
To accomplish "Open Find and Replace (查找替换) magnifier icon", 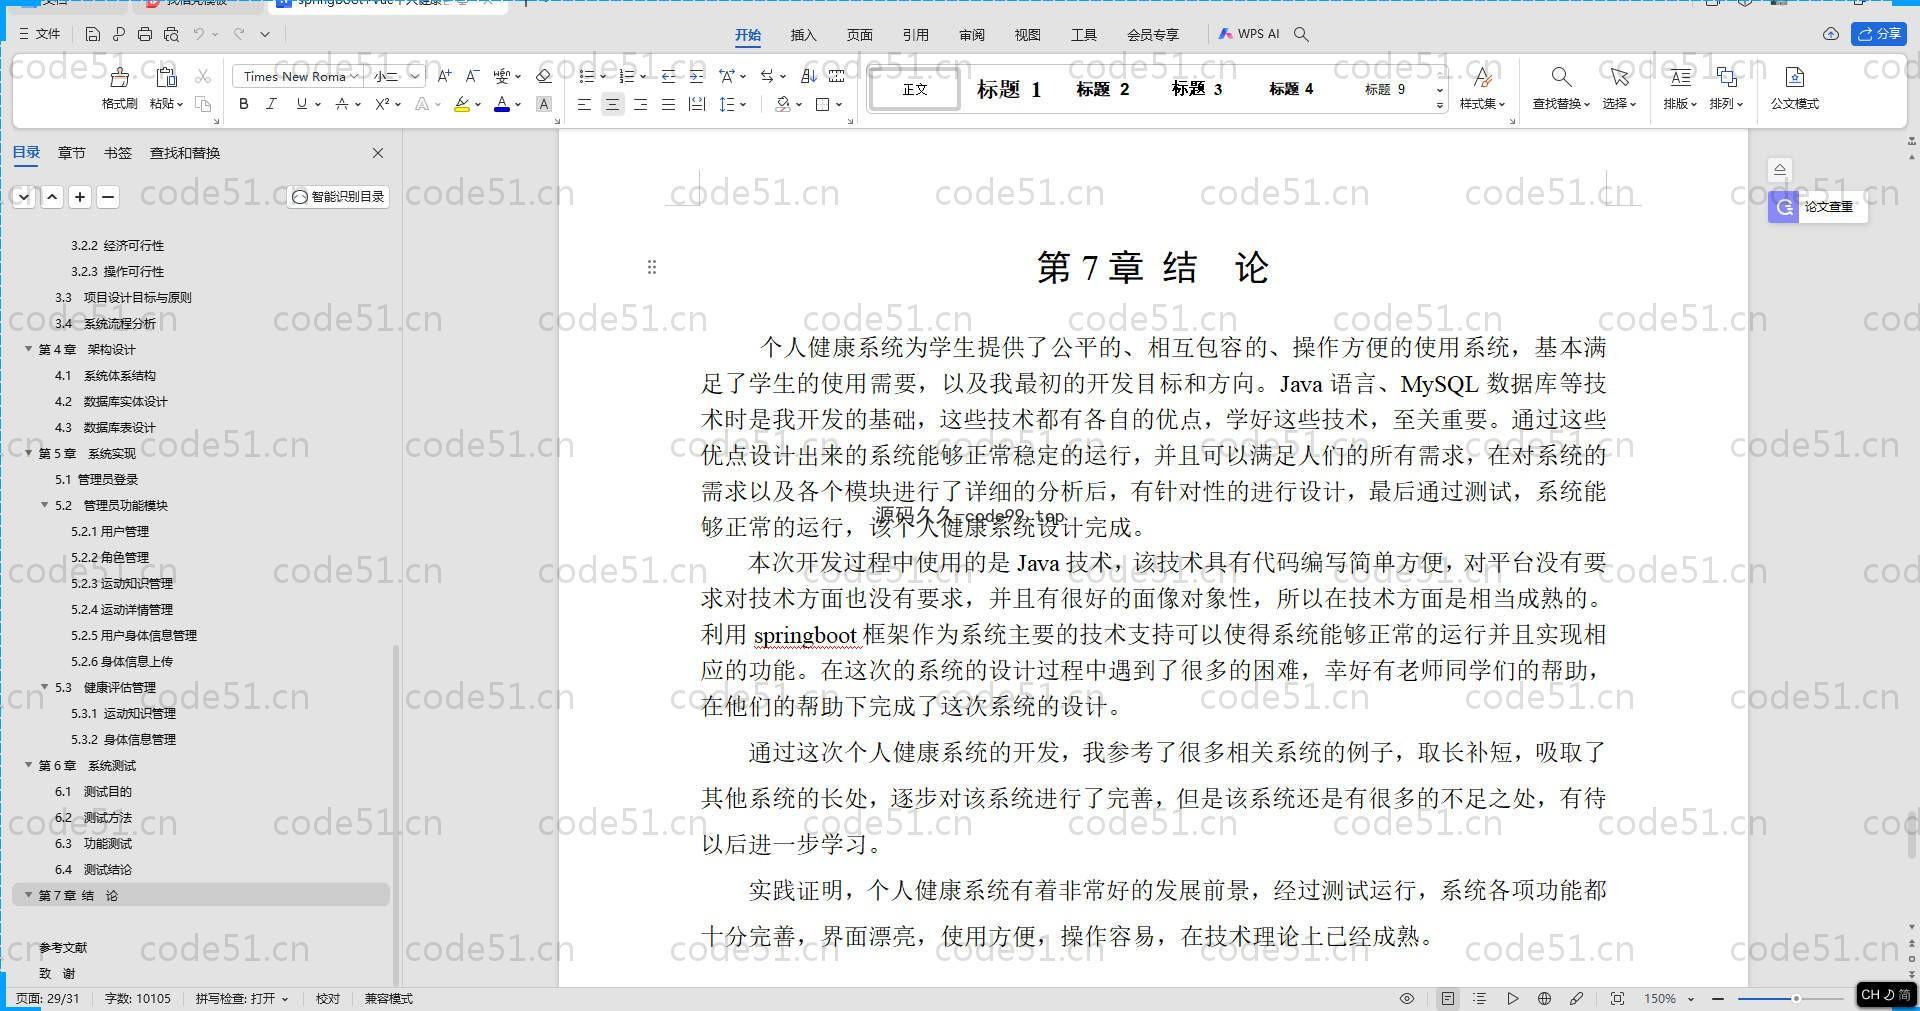I will pos(1561,77).
